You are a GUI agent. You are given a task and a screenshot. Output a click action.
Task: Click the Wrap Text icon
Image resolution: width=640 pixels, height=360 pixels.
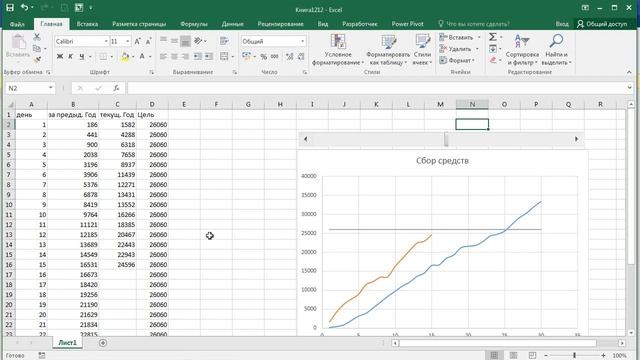224,41
